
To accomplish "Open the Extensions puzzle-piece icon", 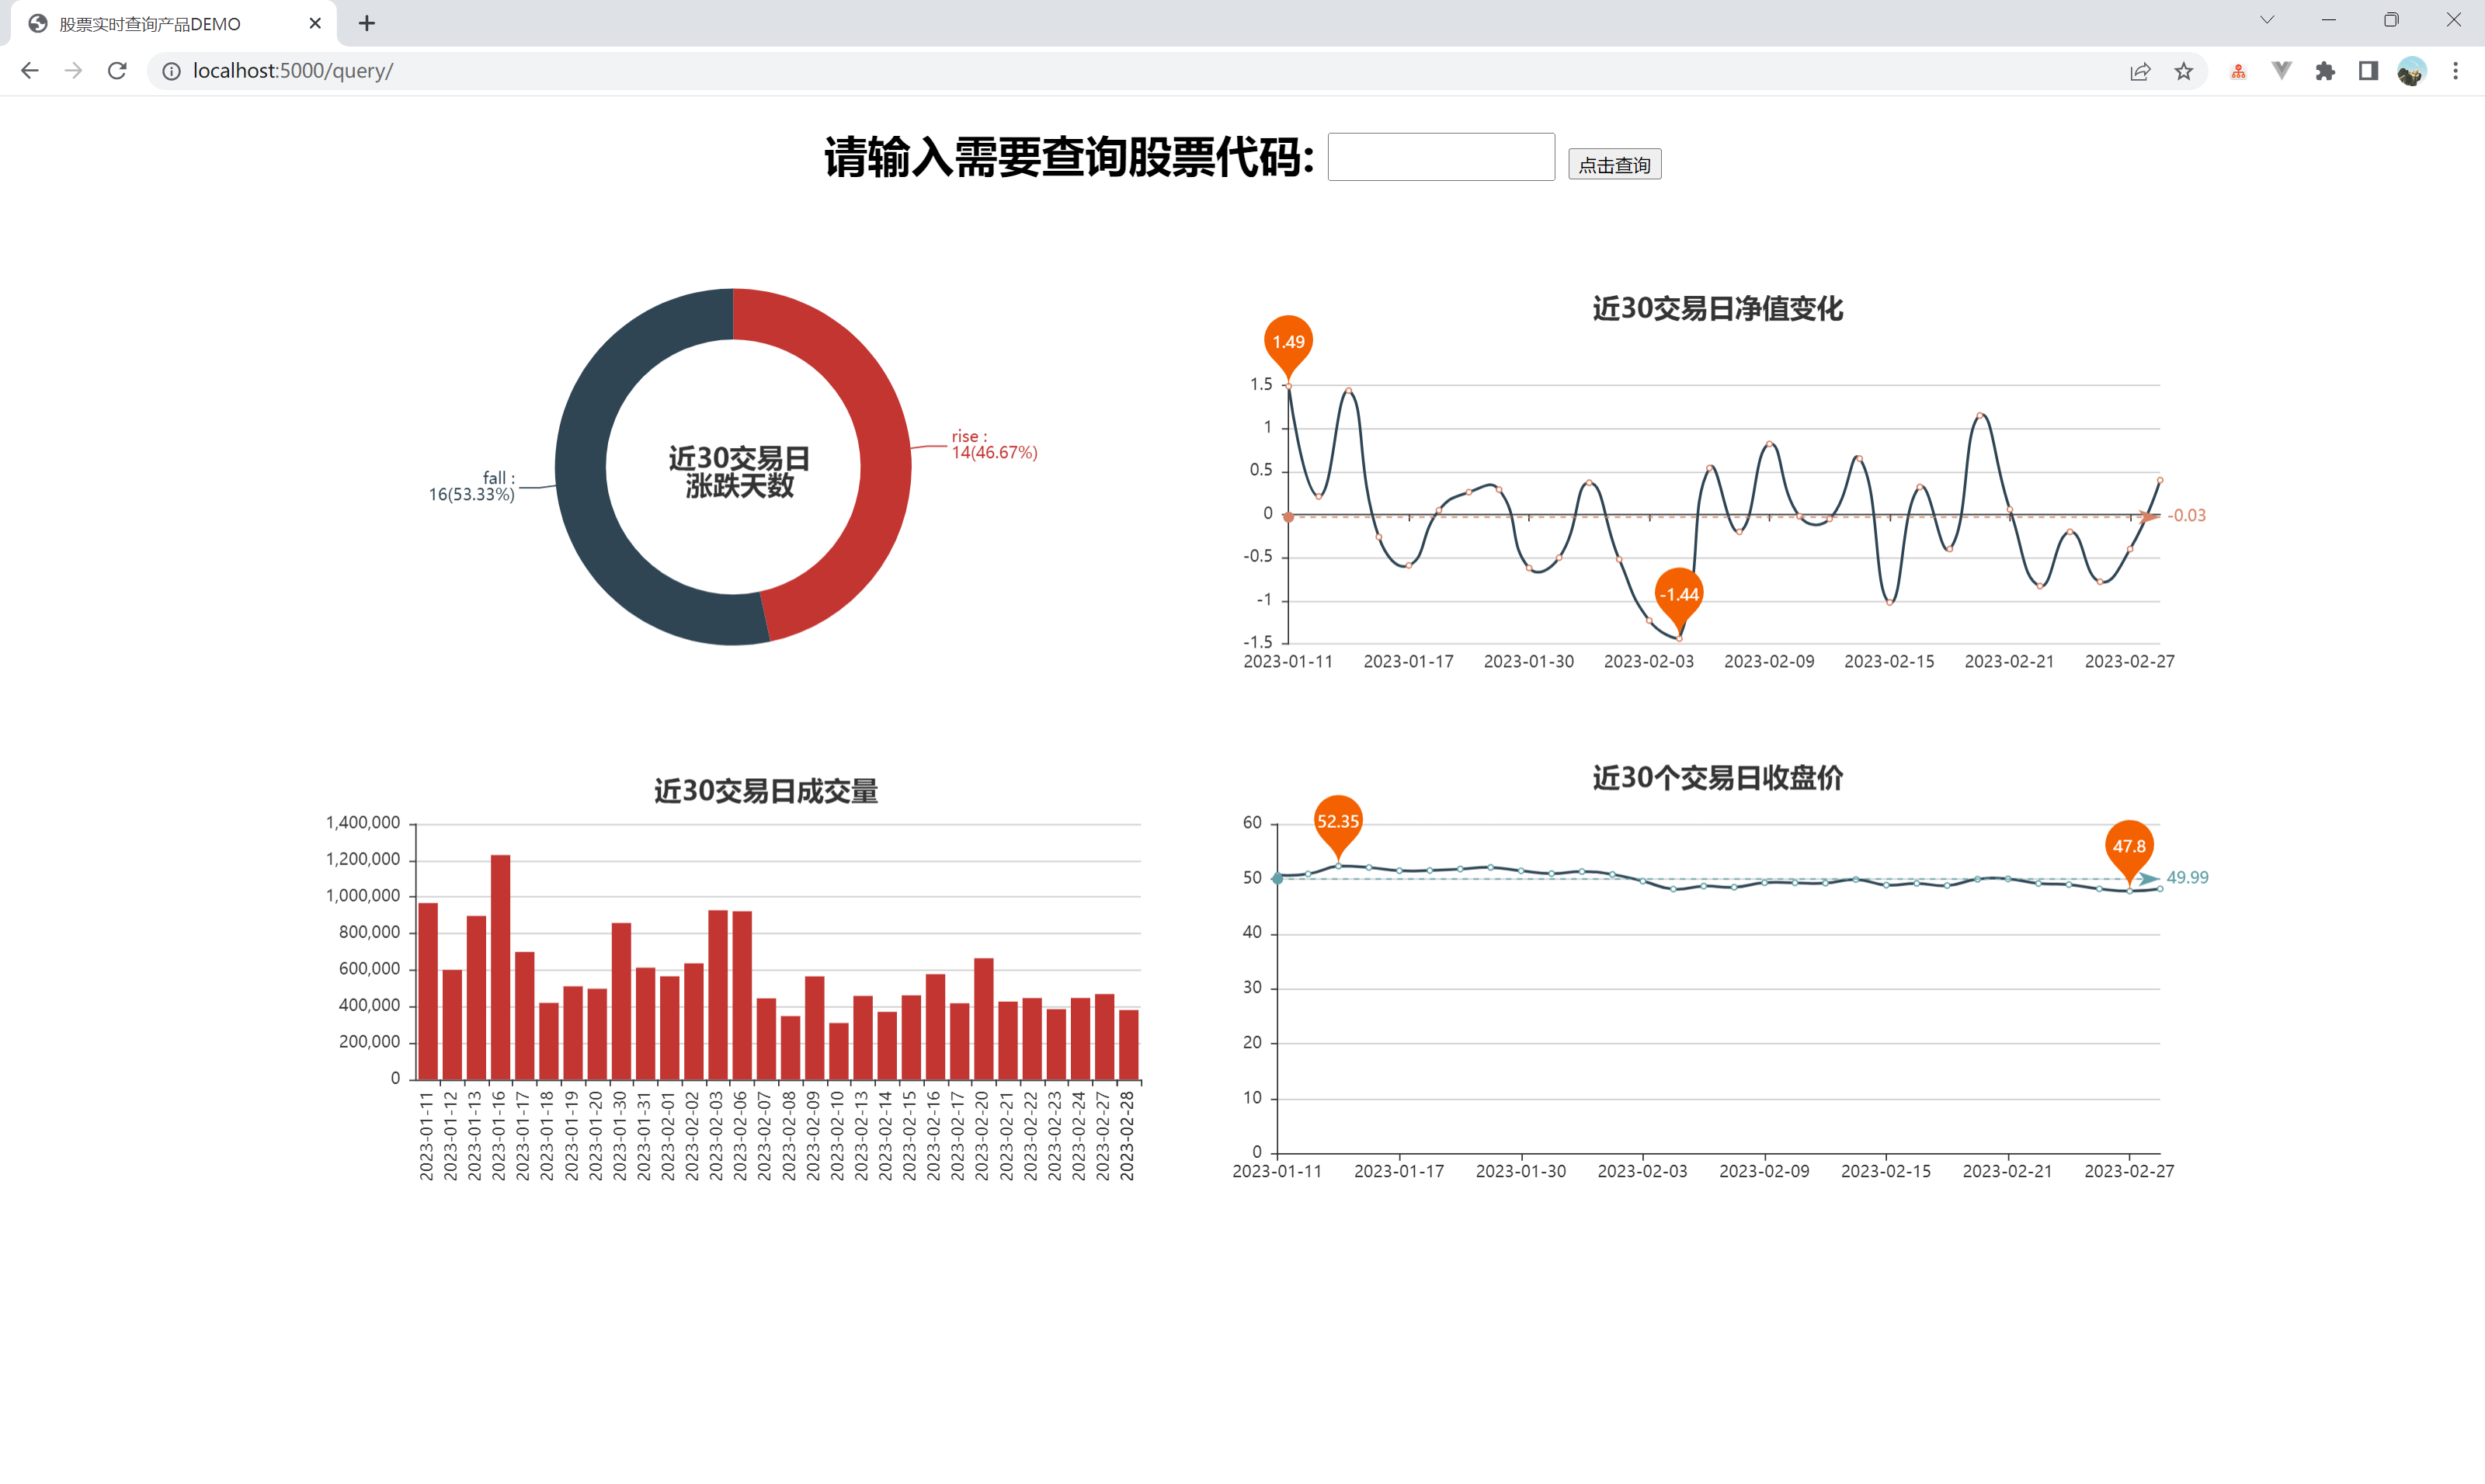I will [2325, 70].
